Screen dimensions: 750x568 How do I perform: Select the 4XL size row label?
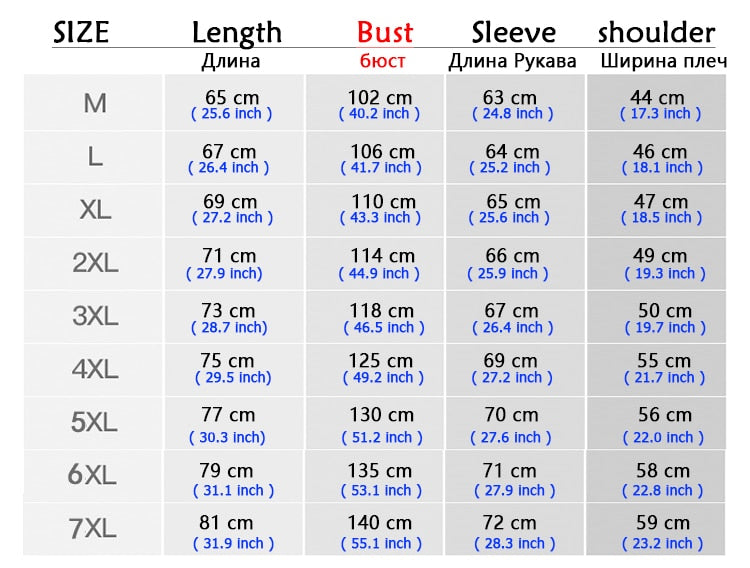point(95,369)
